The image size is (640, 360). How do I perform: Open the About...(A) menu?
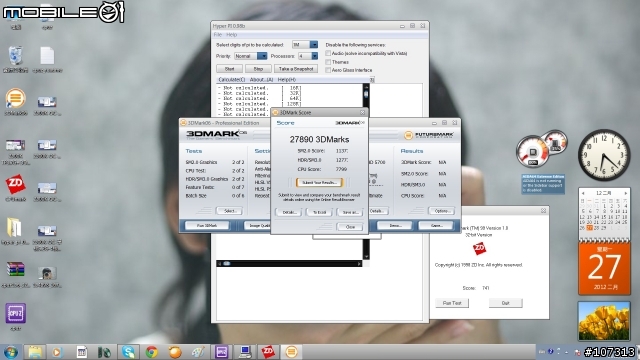(x=261, y=80)
